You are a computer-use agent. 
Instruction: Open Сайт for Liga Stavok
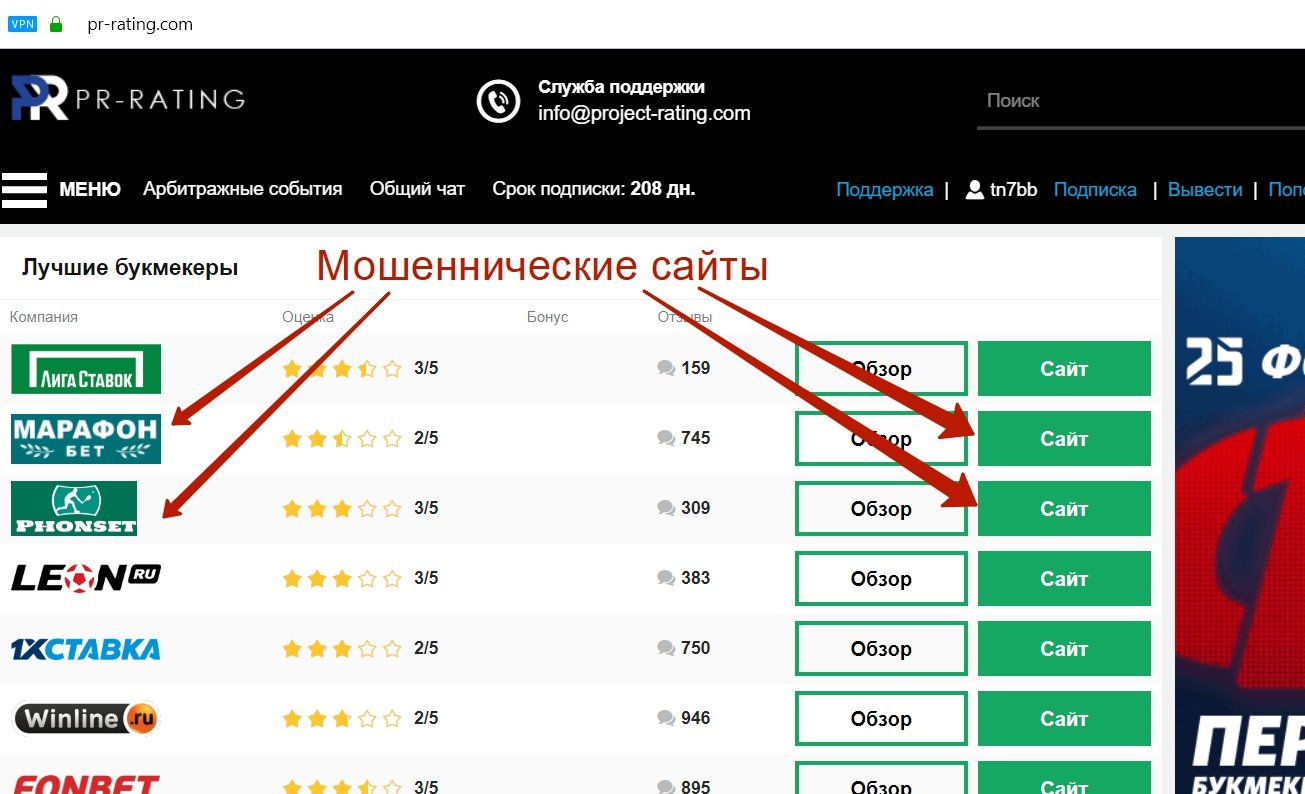(1064, 369)
